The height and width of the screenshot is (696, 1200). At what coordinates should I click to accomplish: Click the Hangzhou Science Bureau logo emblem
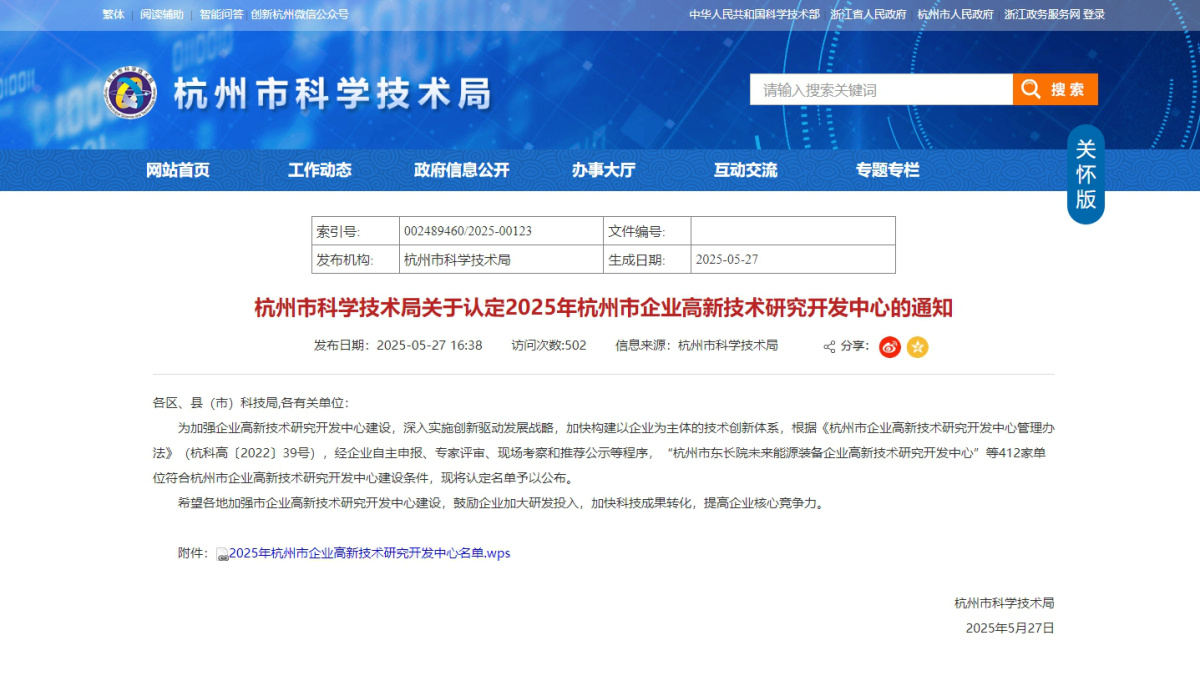tap(130, 93)
